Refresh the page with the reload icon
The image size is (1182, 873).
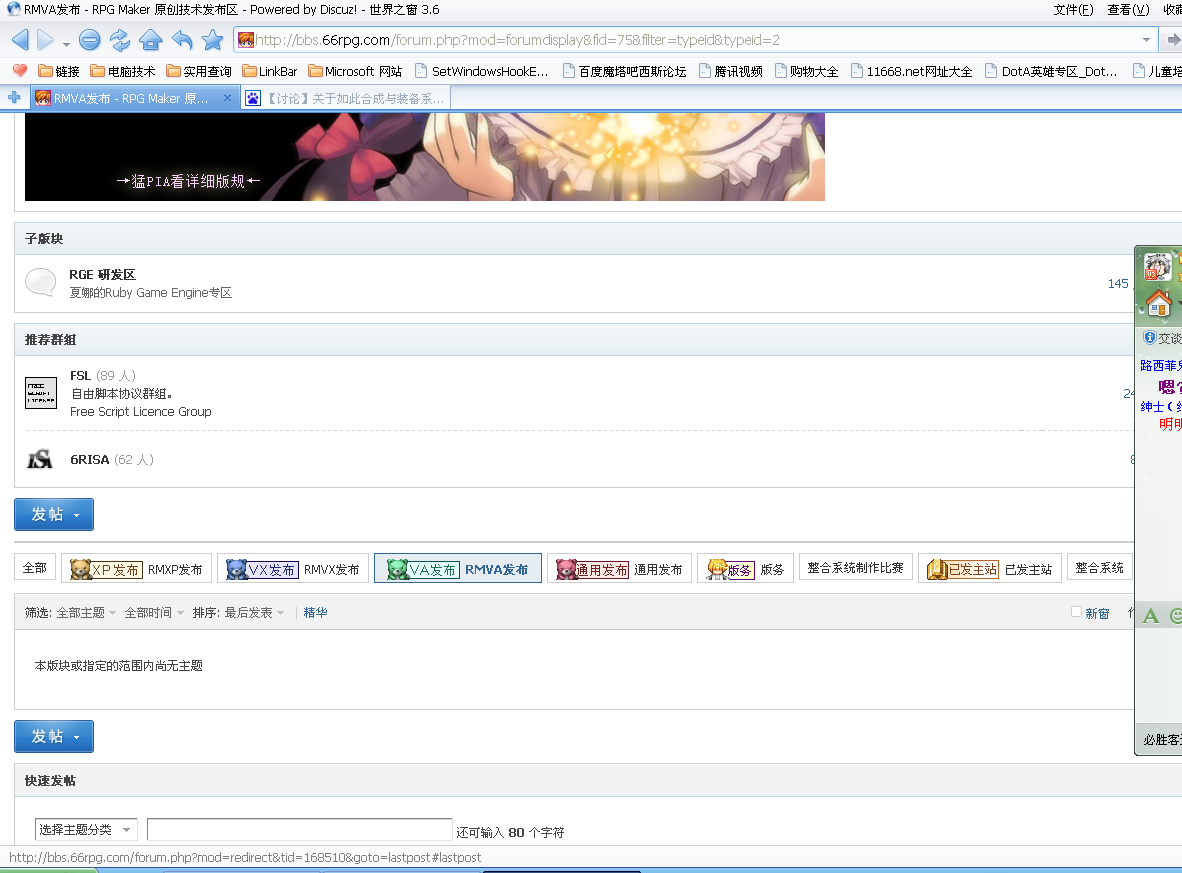tap(120, 40)
